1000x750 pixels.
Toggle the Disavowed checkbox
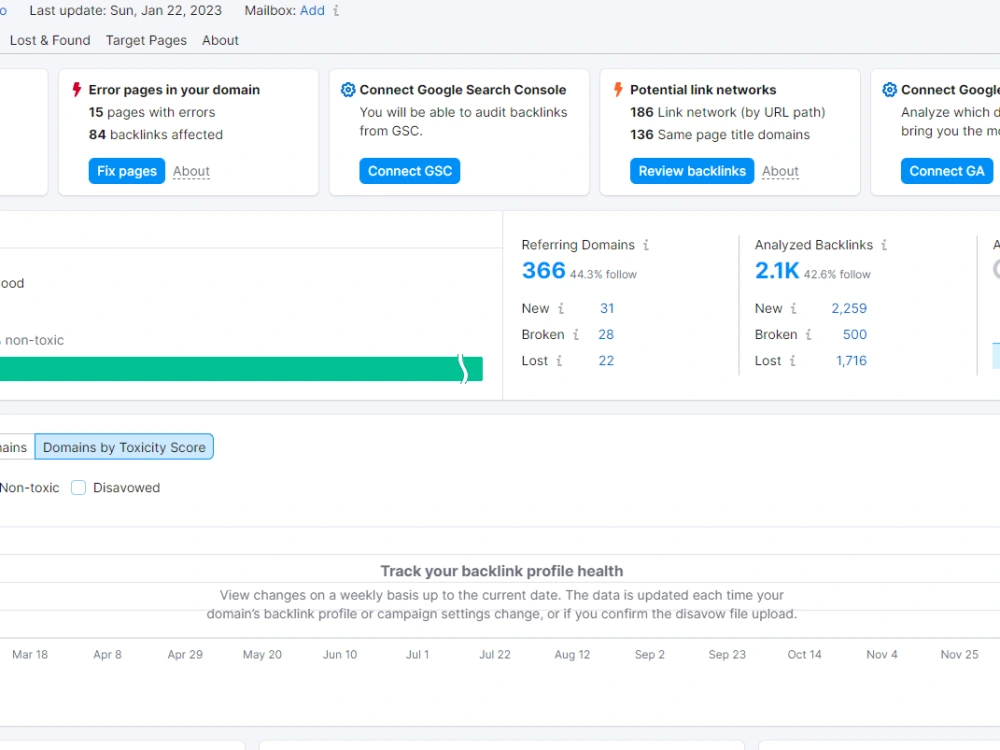78,488
